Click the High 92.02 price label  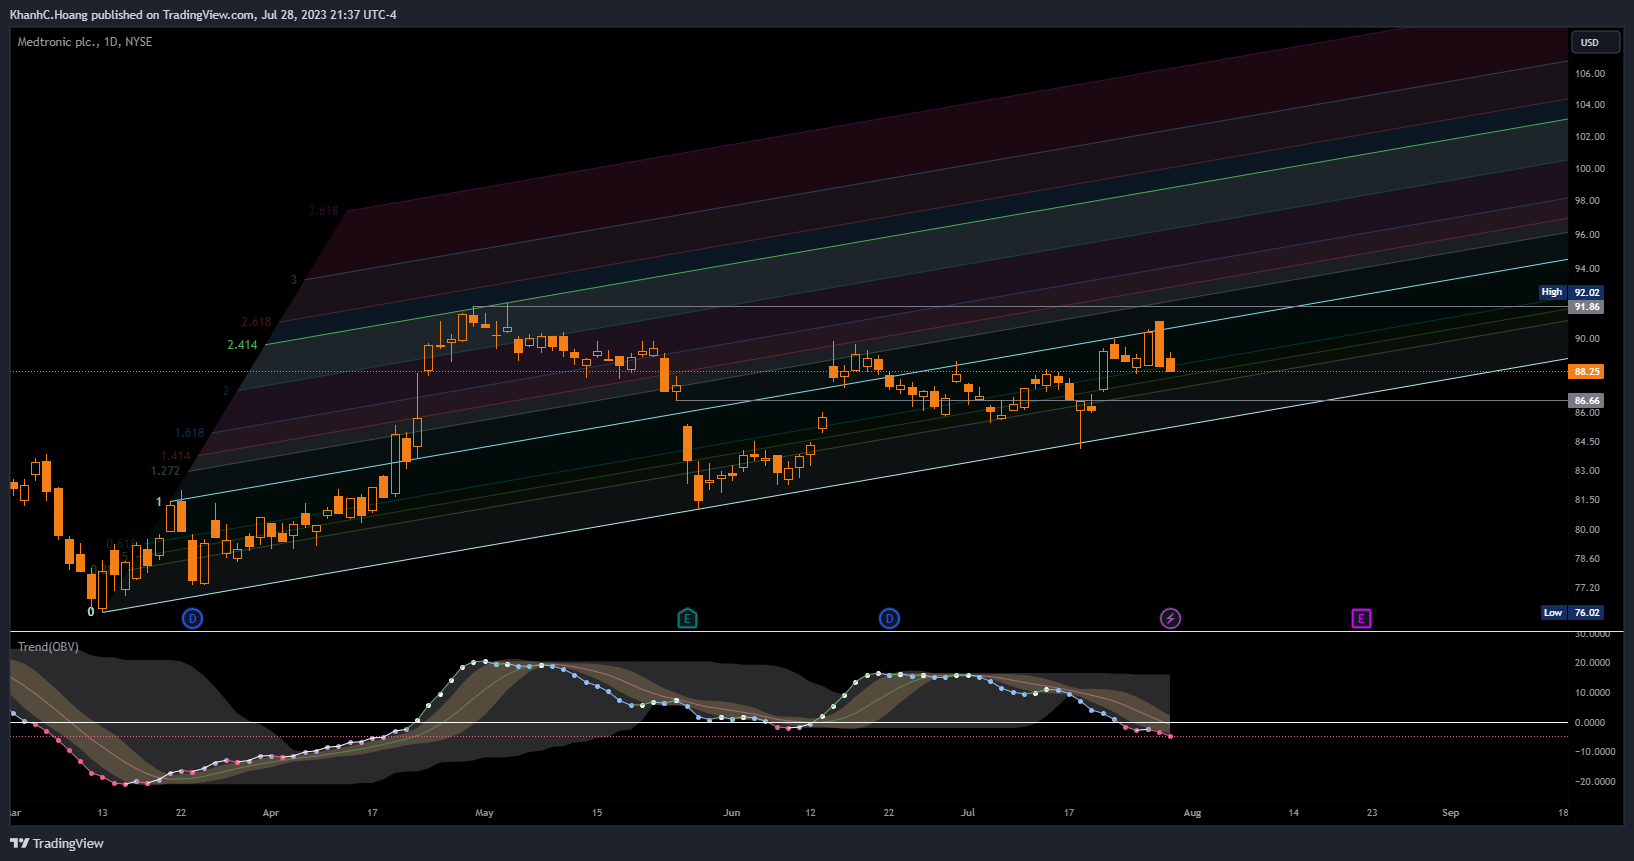(1572, 292)
